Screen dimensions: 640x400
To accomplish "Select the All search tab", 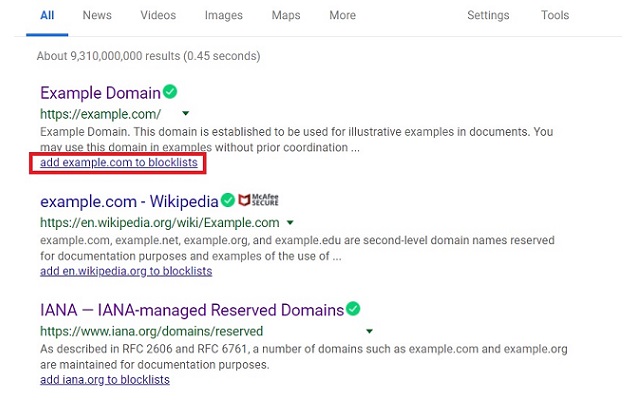I will coord(47,16).
